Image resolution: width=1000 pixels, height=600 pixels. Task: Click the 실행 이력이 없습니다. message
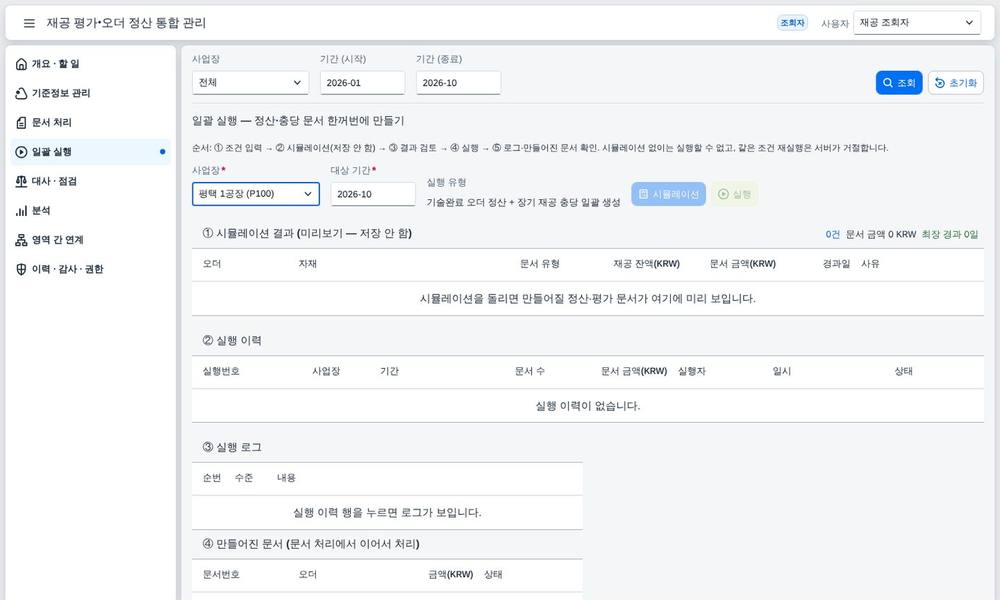tap(587, 406)
